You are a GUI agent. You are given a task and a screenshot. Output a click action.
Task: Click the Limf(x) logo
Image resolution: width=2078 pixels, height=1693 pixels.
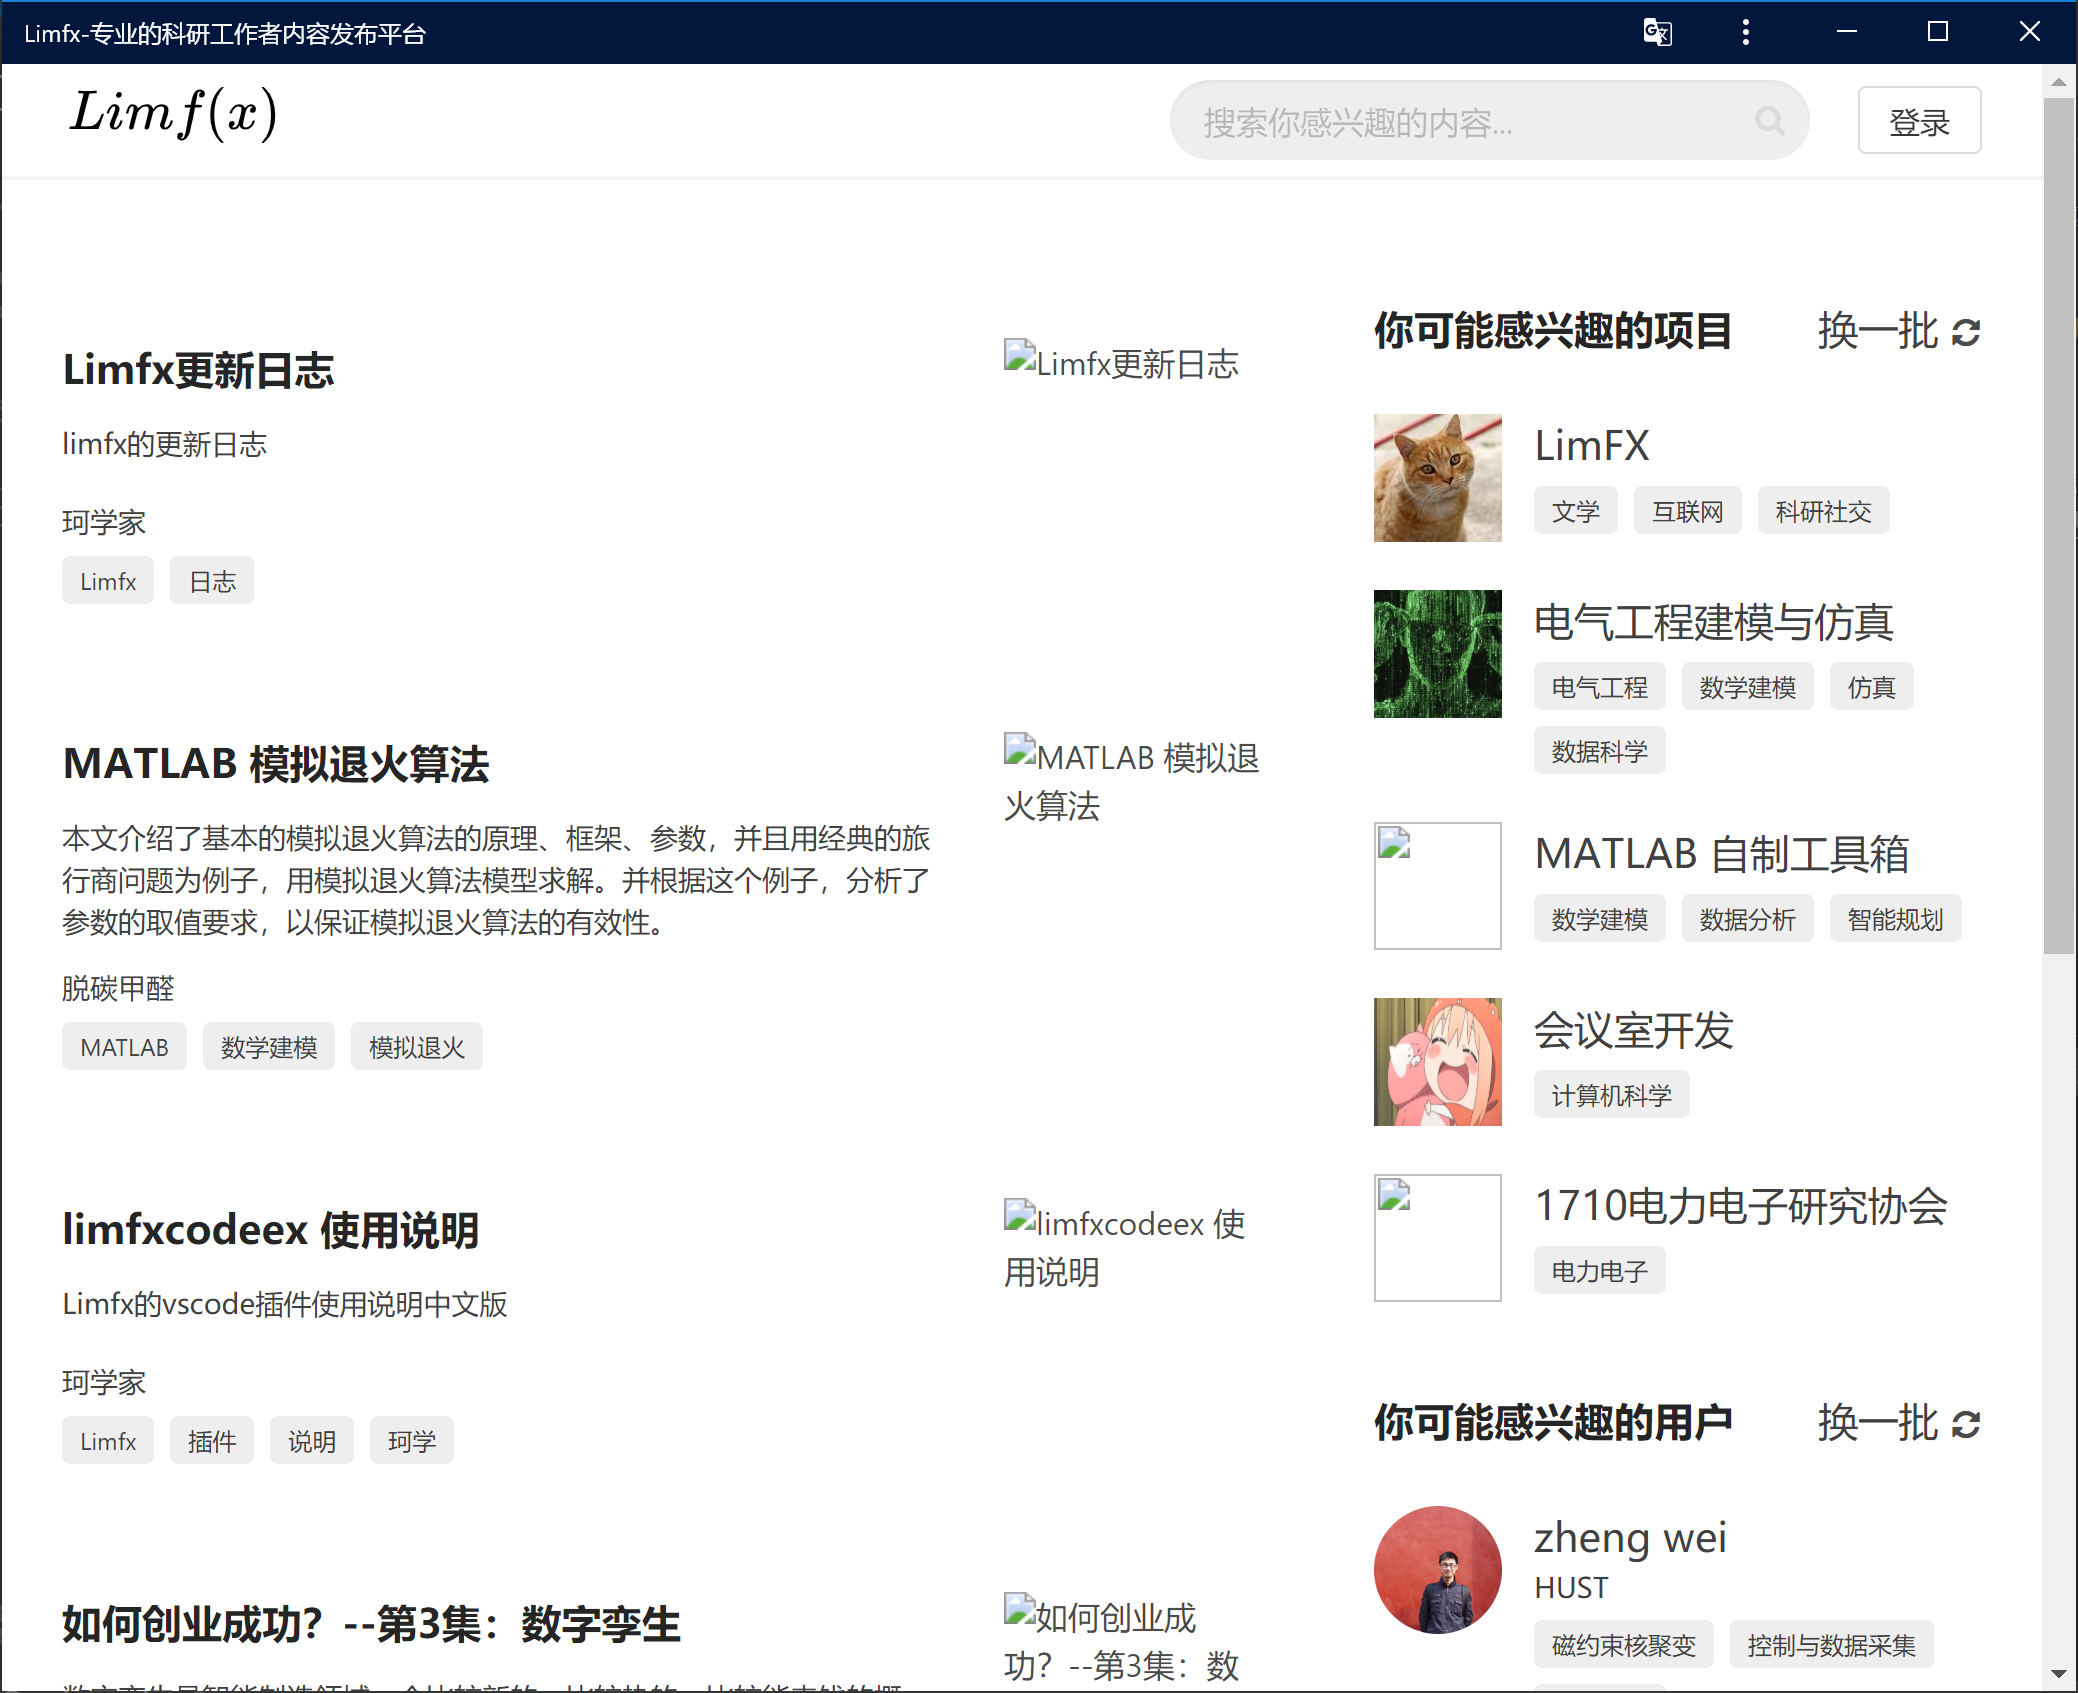(173, 113)
